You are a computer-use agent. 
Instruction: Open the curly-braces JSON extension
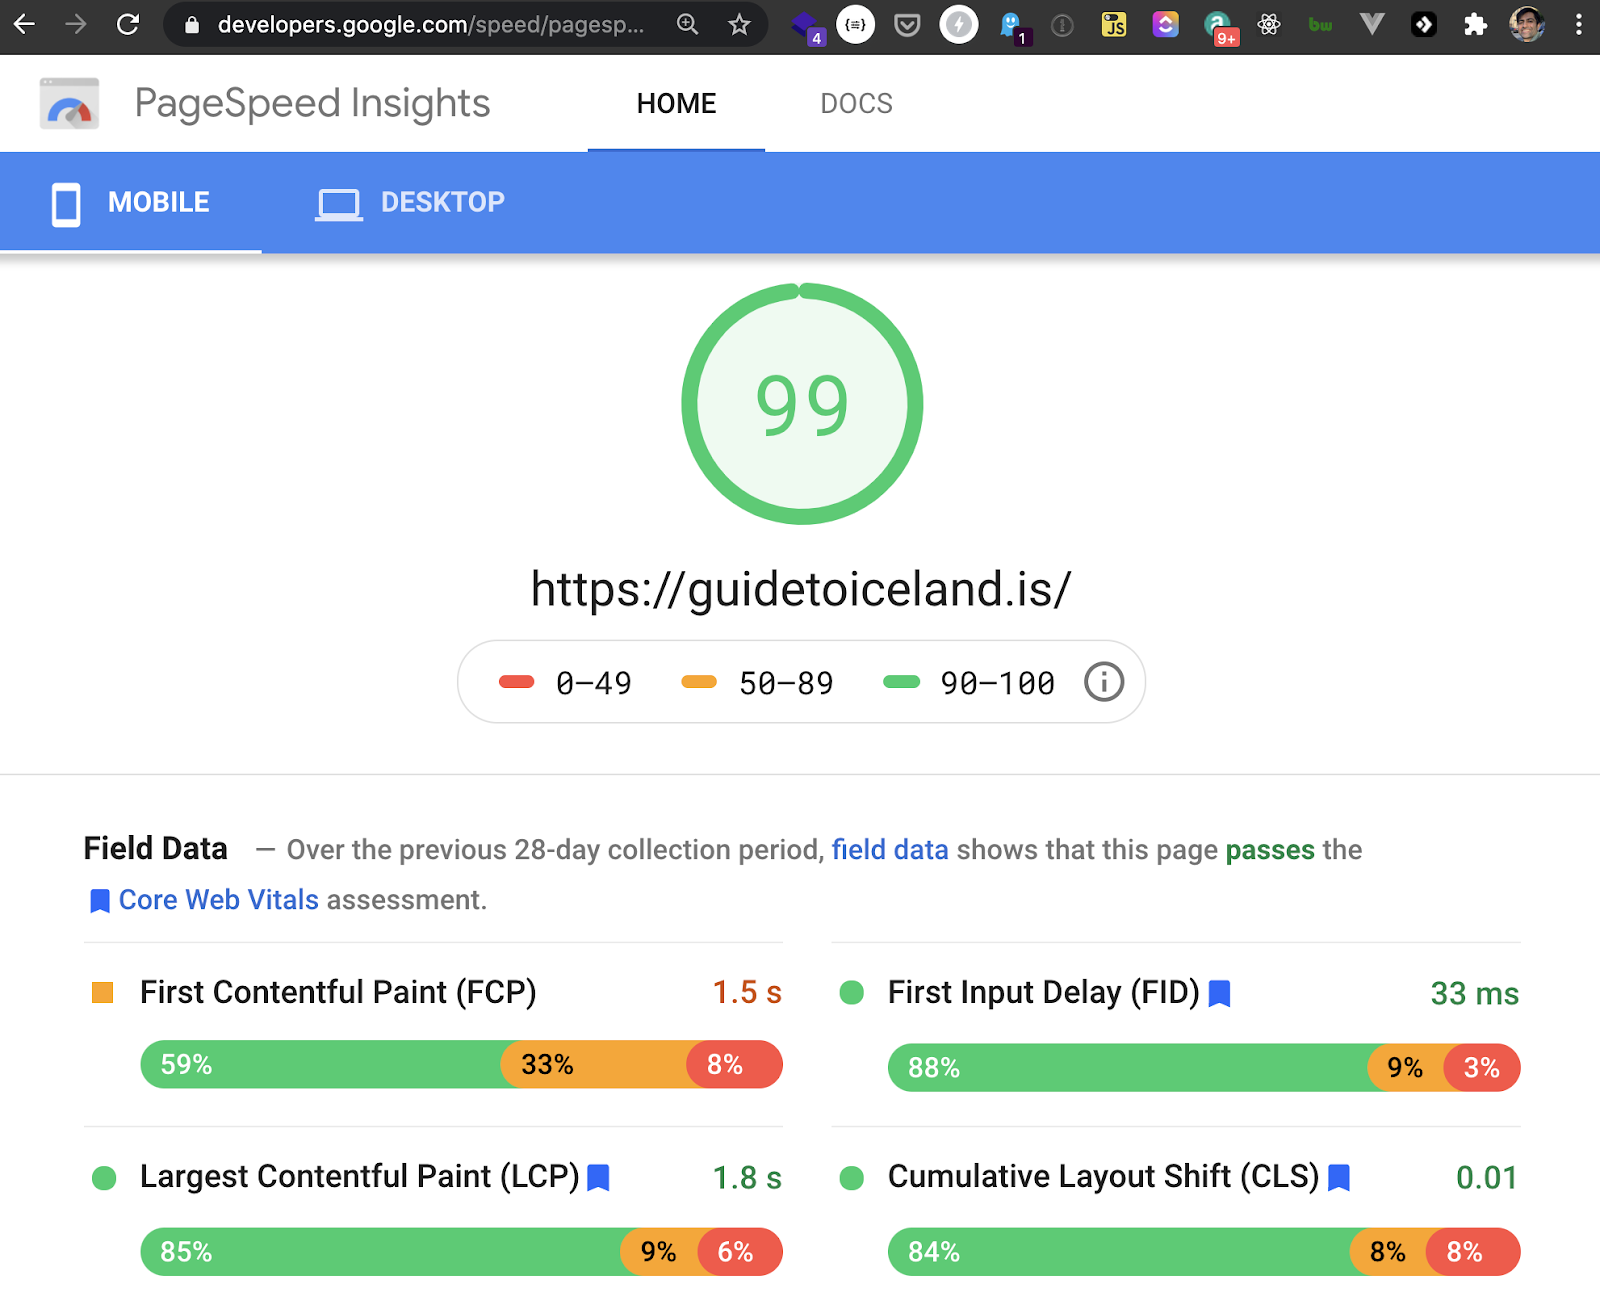855,24
